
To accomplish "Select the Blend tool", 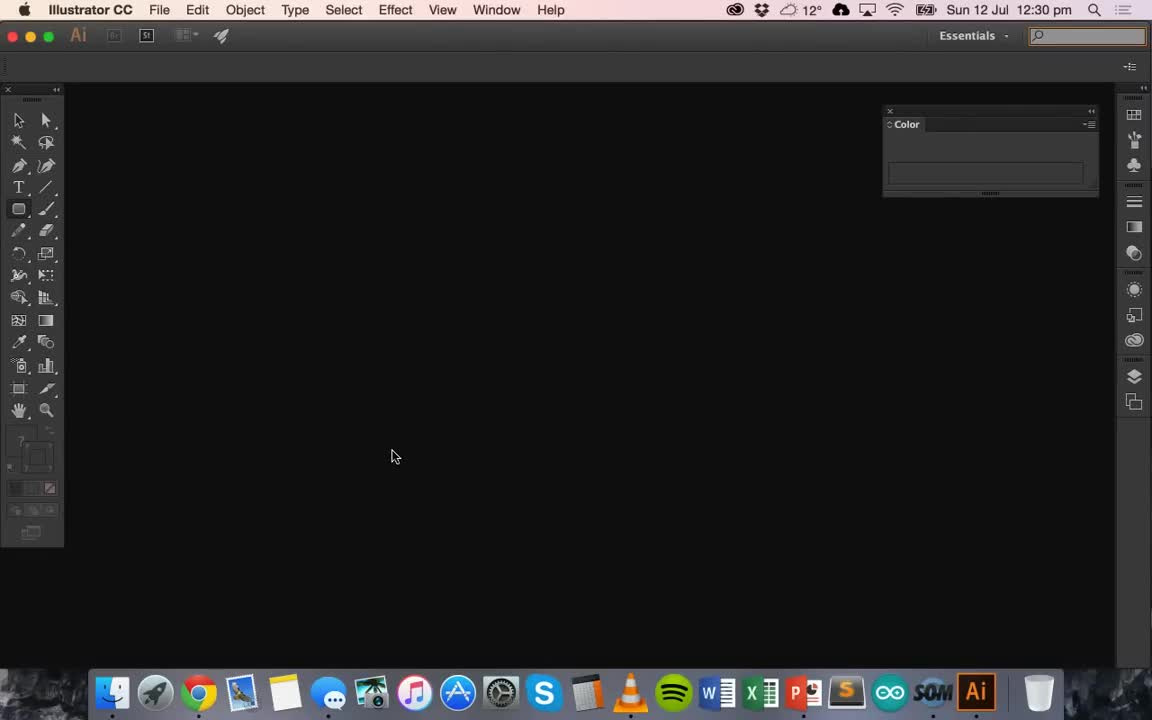I will click(x=46, y=342).
